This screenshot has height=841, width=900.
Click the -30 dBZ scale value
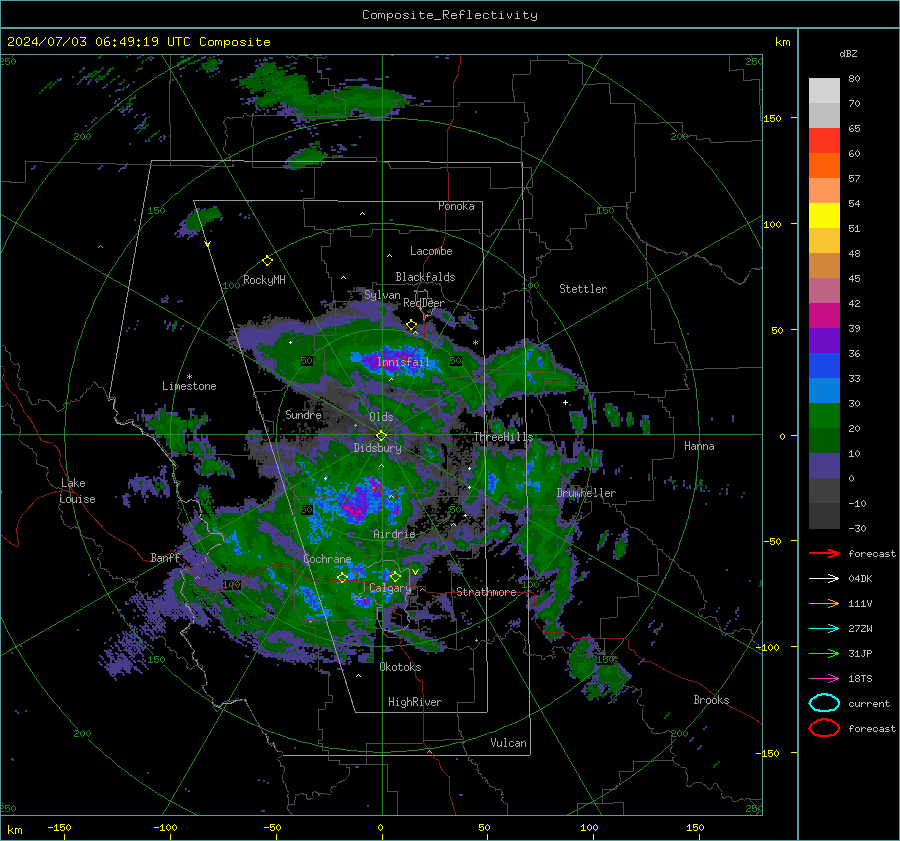click(x=857, y=528)
